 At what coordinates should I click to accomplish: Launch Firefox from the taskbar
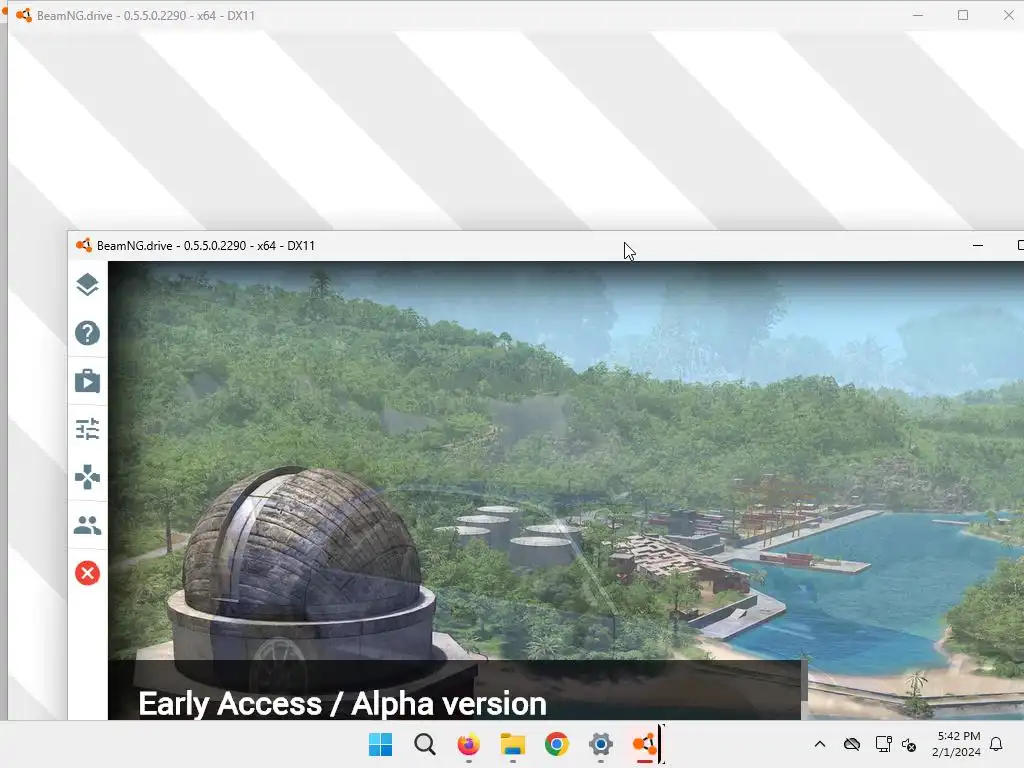click(468, 744)
